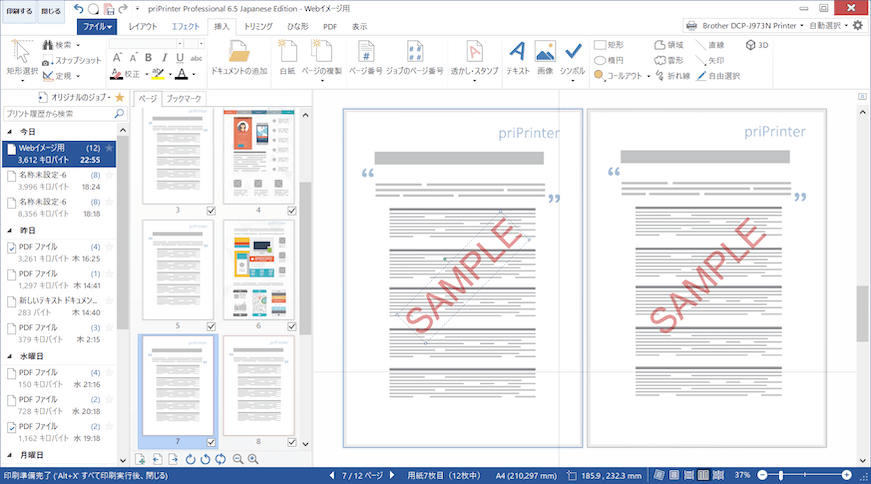Add a new page below the thumbnail list
This screenshot has width=871, height=484.
pos(141,459)
